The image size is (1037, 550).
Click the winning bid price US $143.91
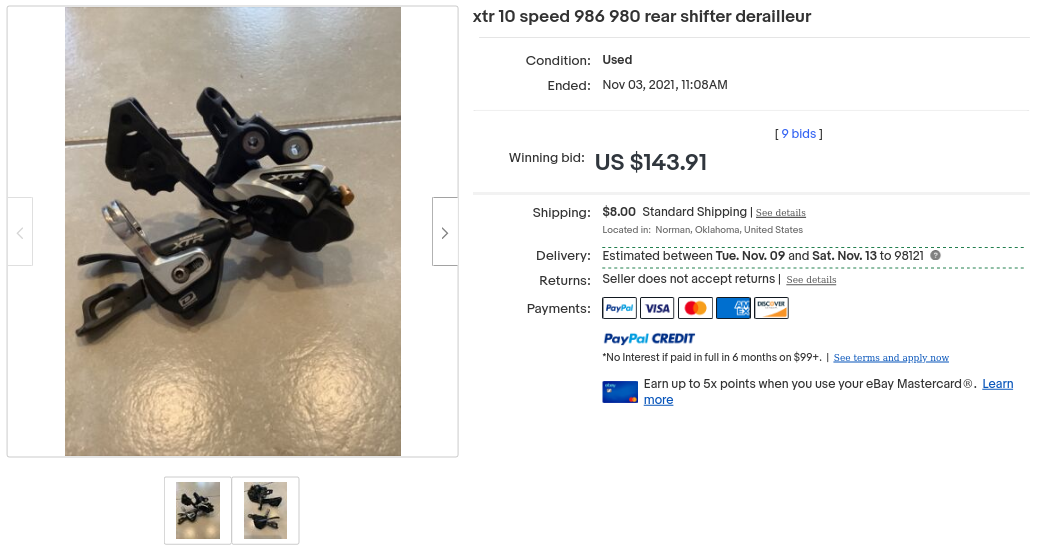click(651, 162)
